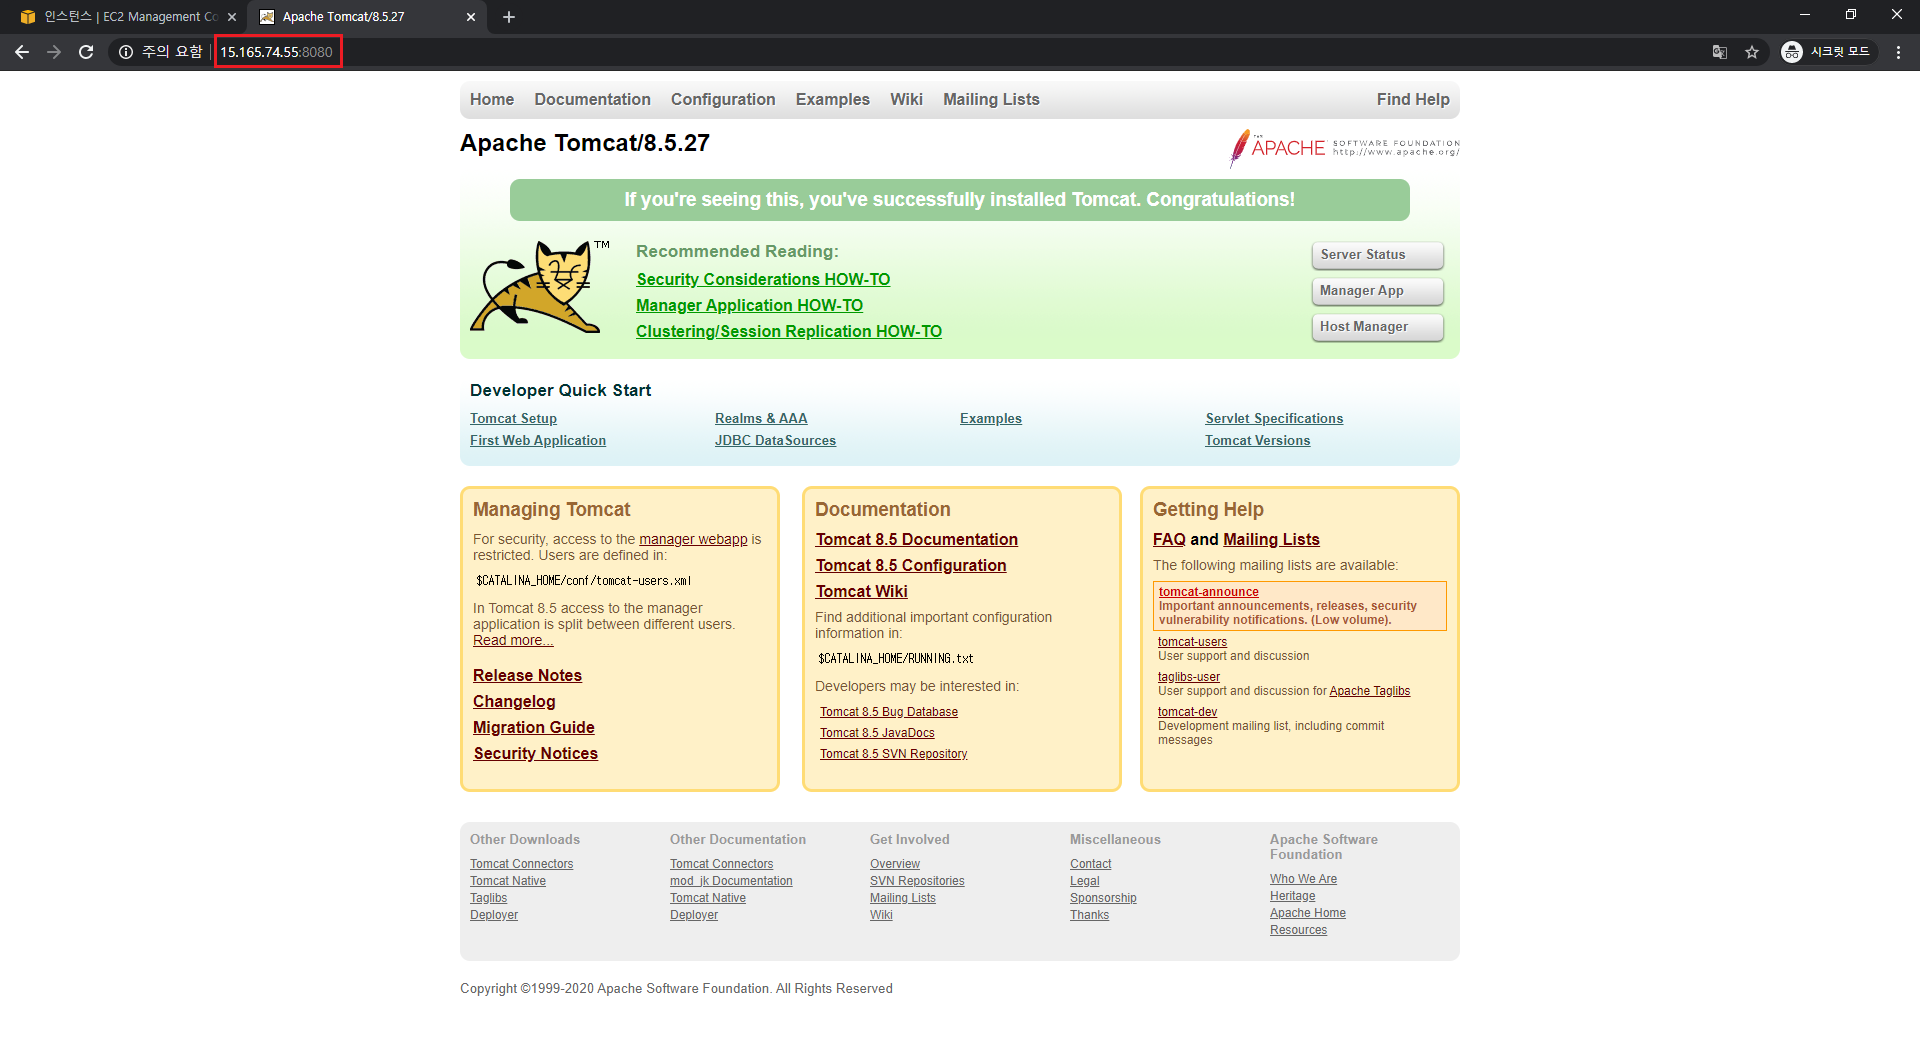Open SVN Repositories footer link
Image resolution: width=1920 pixels, height=1040 pixels.
[x=917, y=881]
